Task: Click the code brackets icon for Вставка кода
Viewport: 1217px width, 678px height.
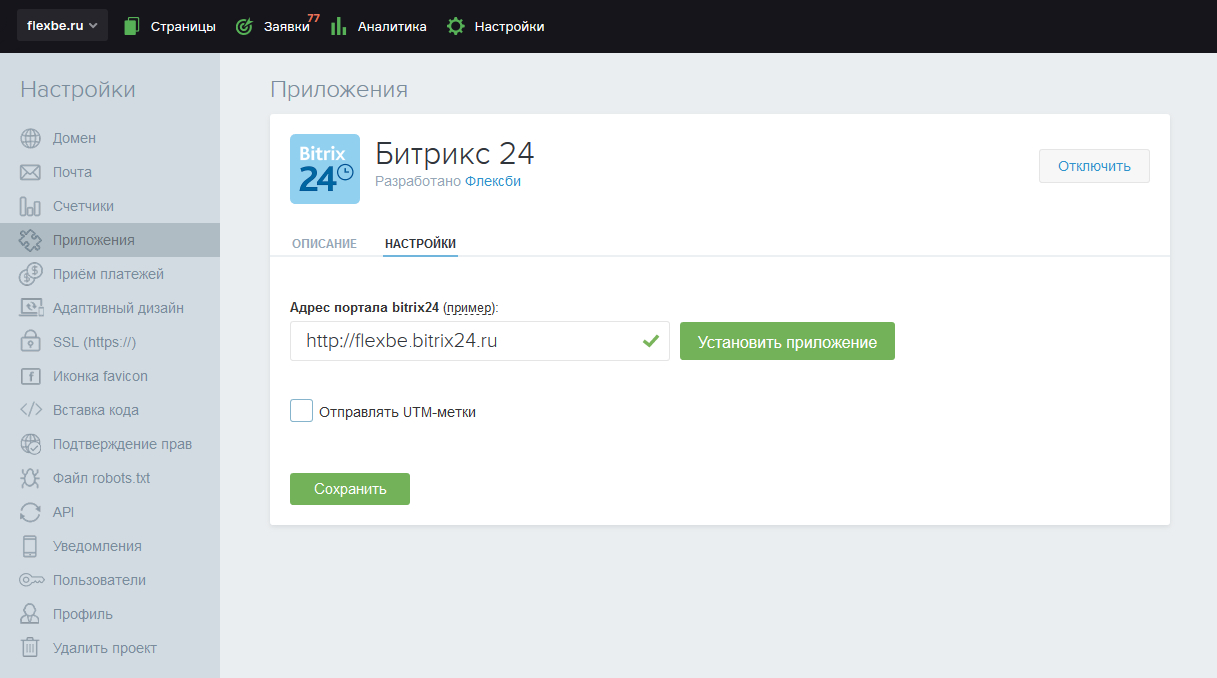Action: click(30, 410)
